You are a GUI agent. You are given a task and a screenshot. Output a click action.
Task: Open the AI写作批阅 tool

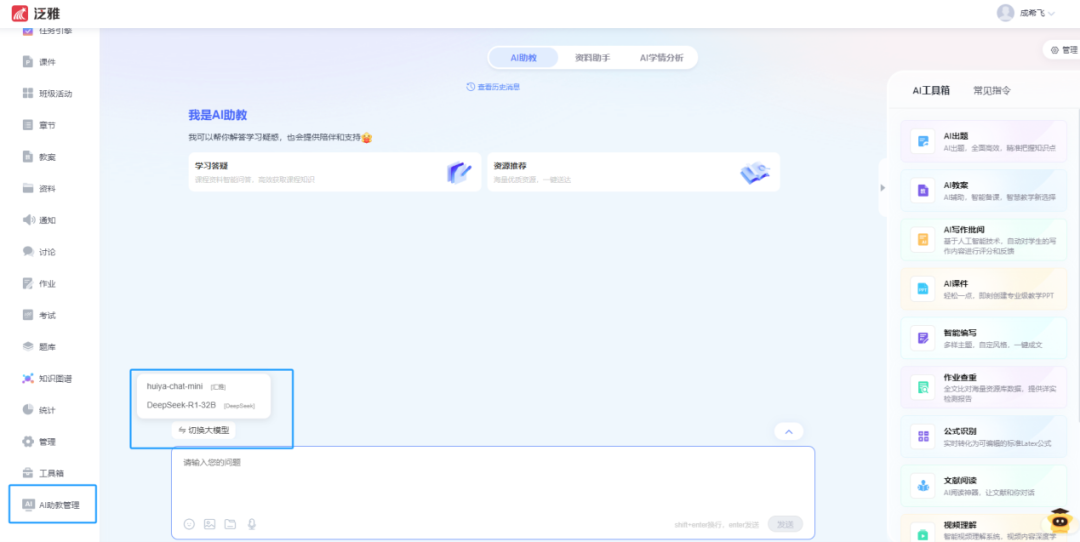[984, 239]
